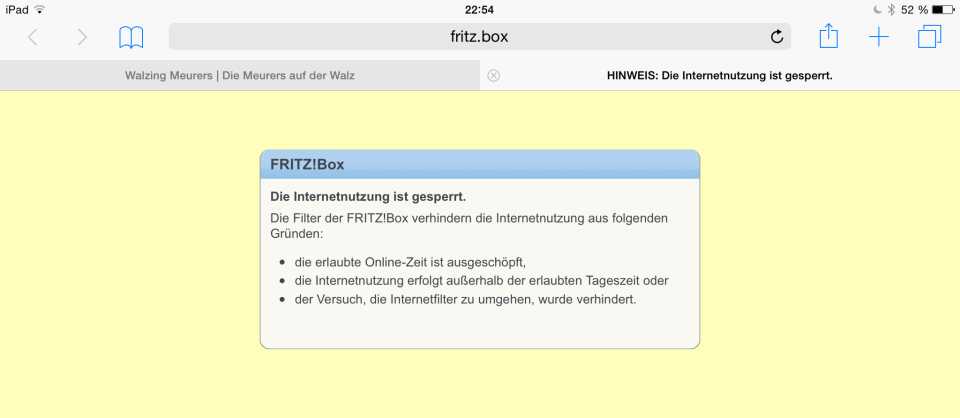The image size is (960, 418).
Task: Tap the Do Not Disturb moon icon
Action: coord(879,9)
